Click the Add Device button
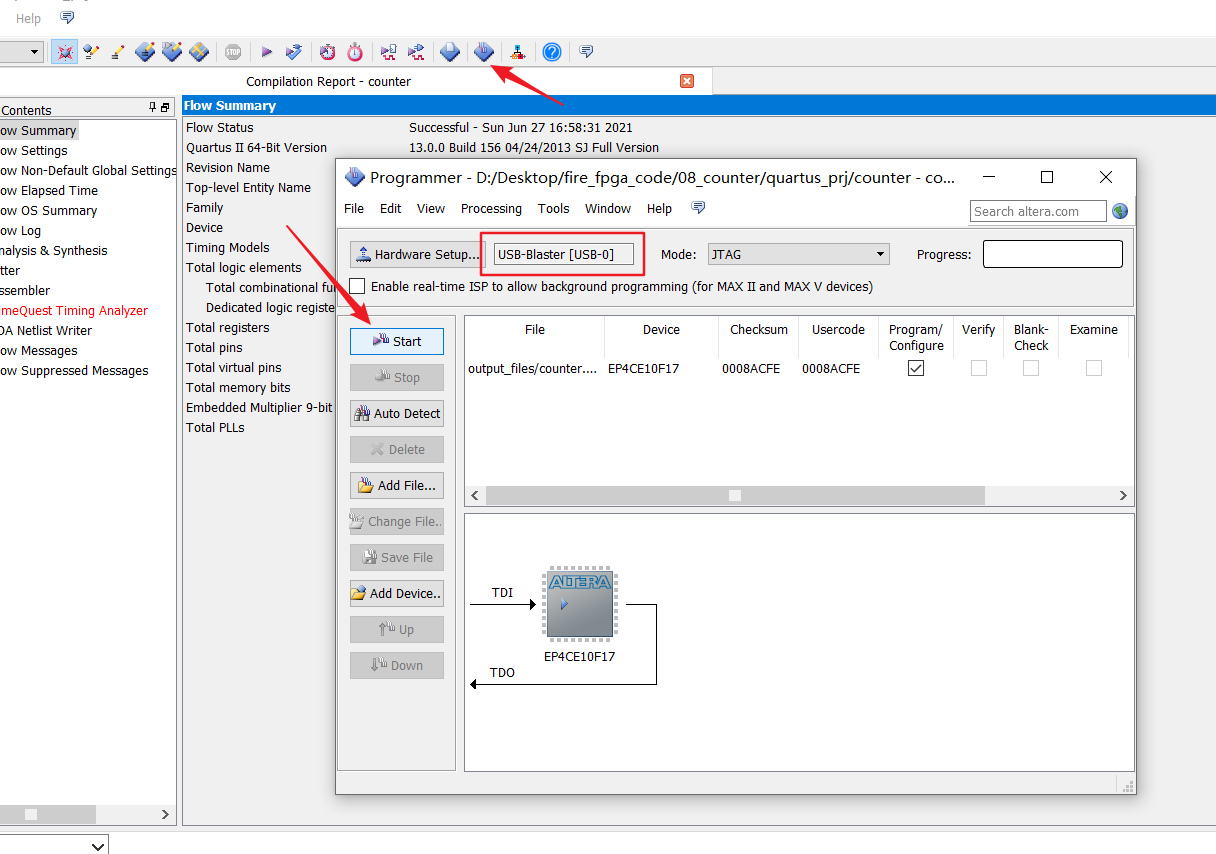The width and height of the screenshot is (1216, 854). [x=397, y=593]
